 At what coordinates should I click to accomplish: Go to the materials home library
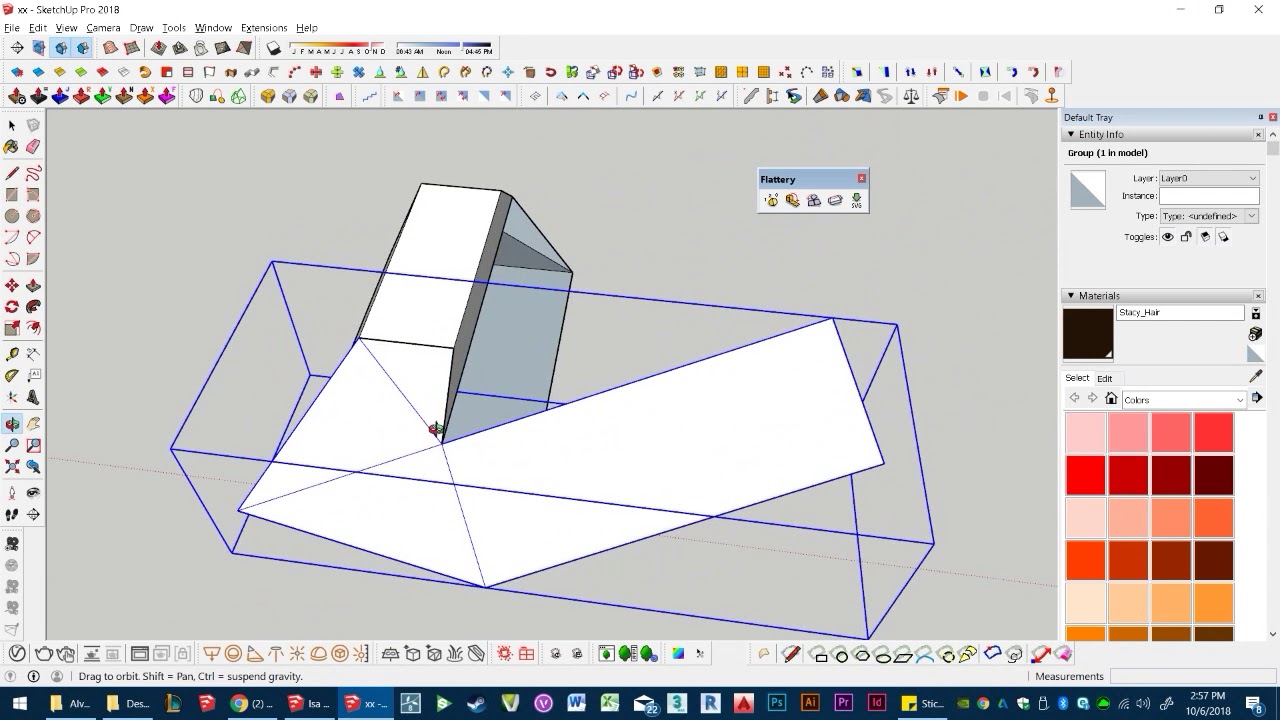click(1111, 399)
